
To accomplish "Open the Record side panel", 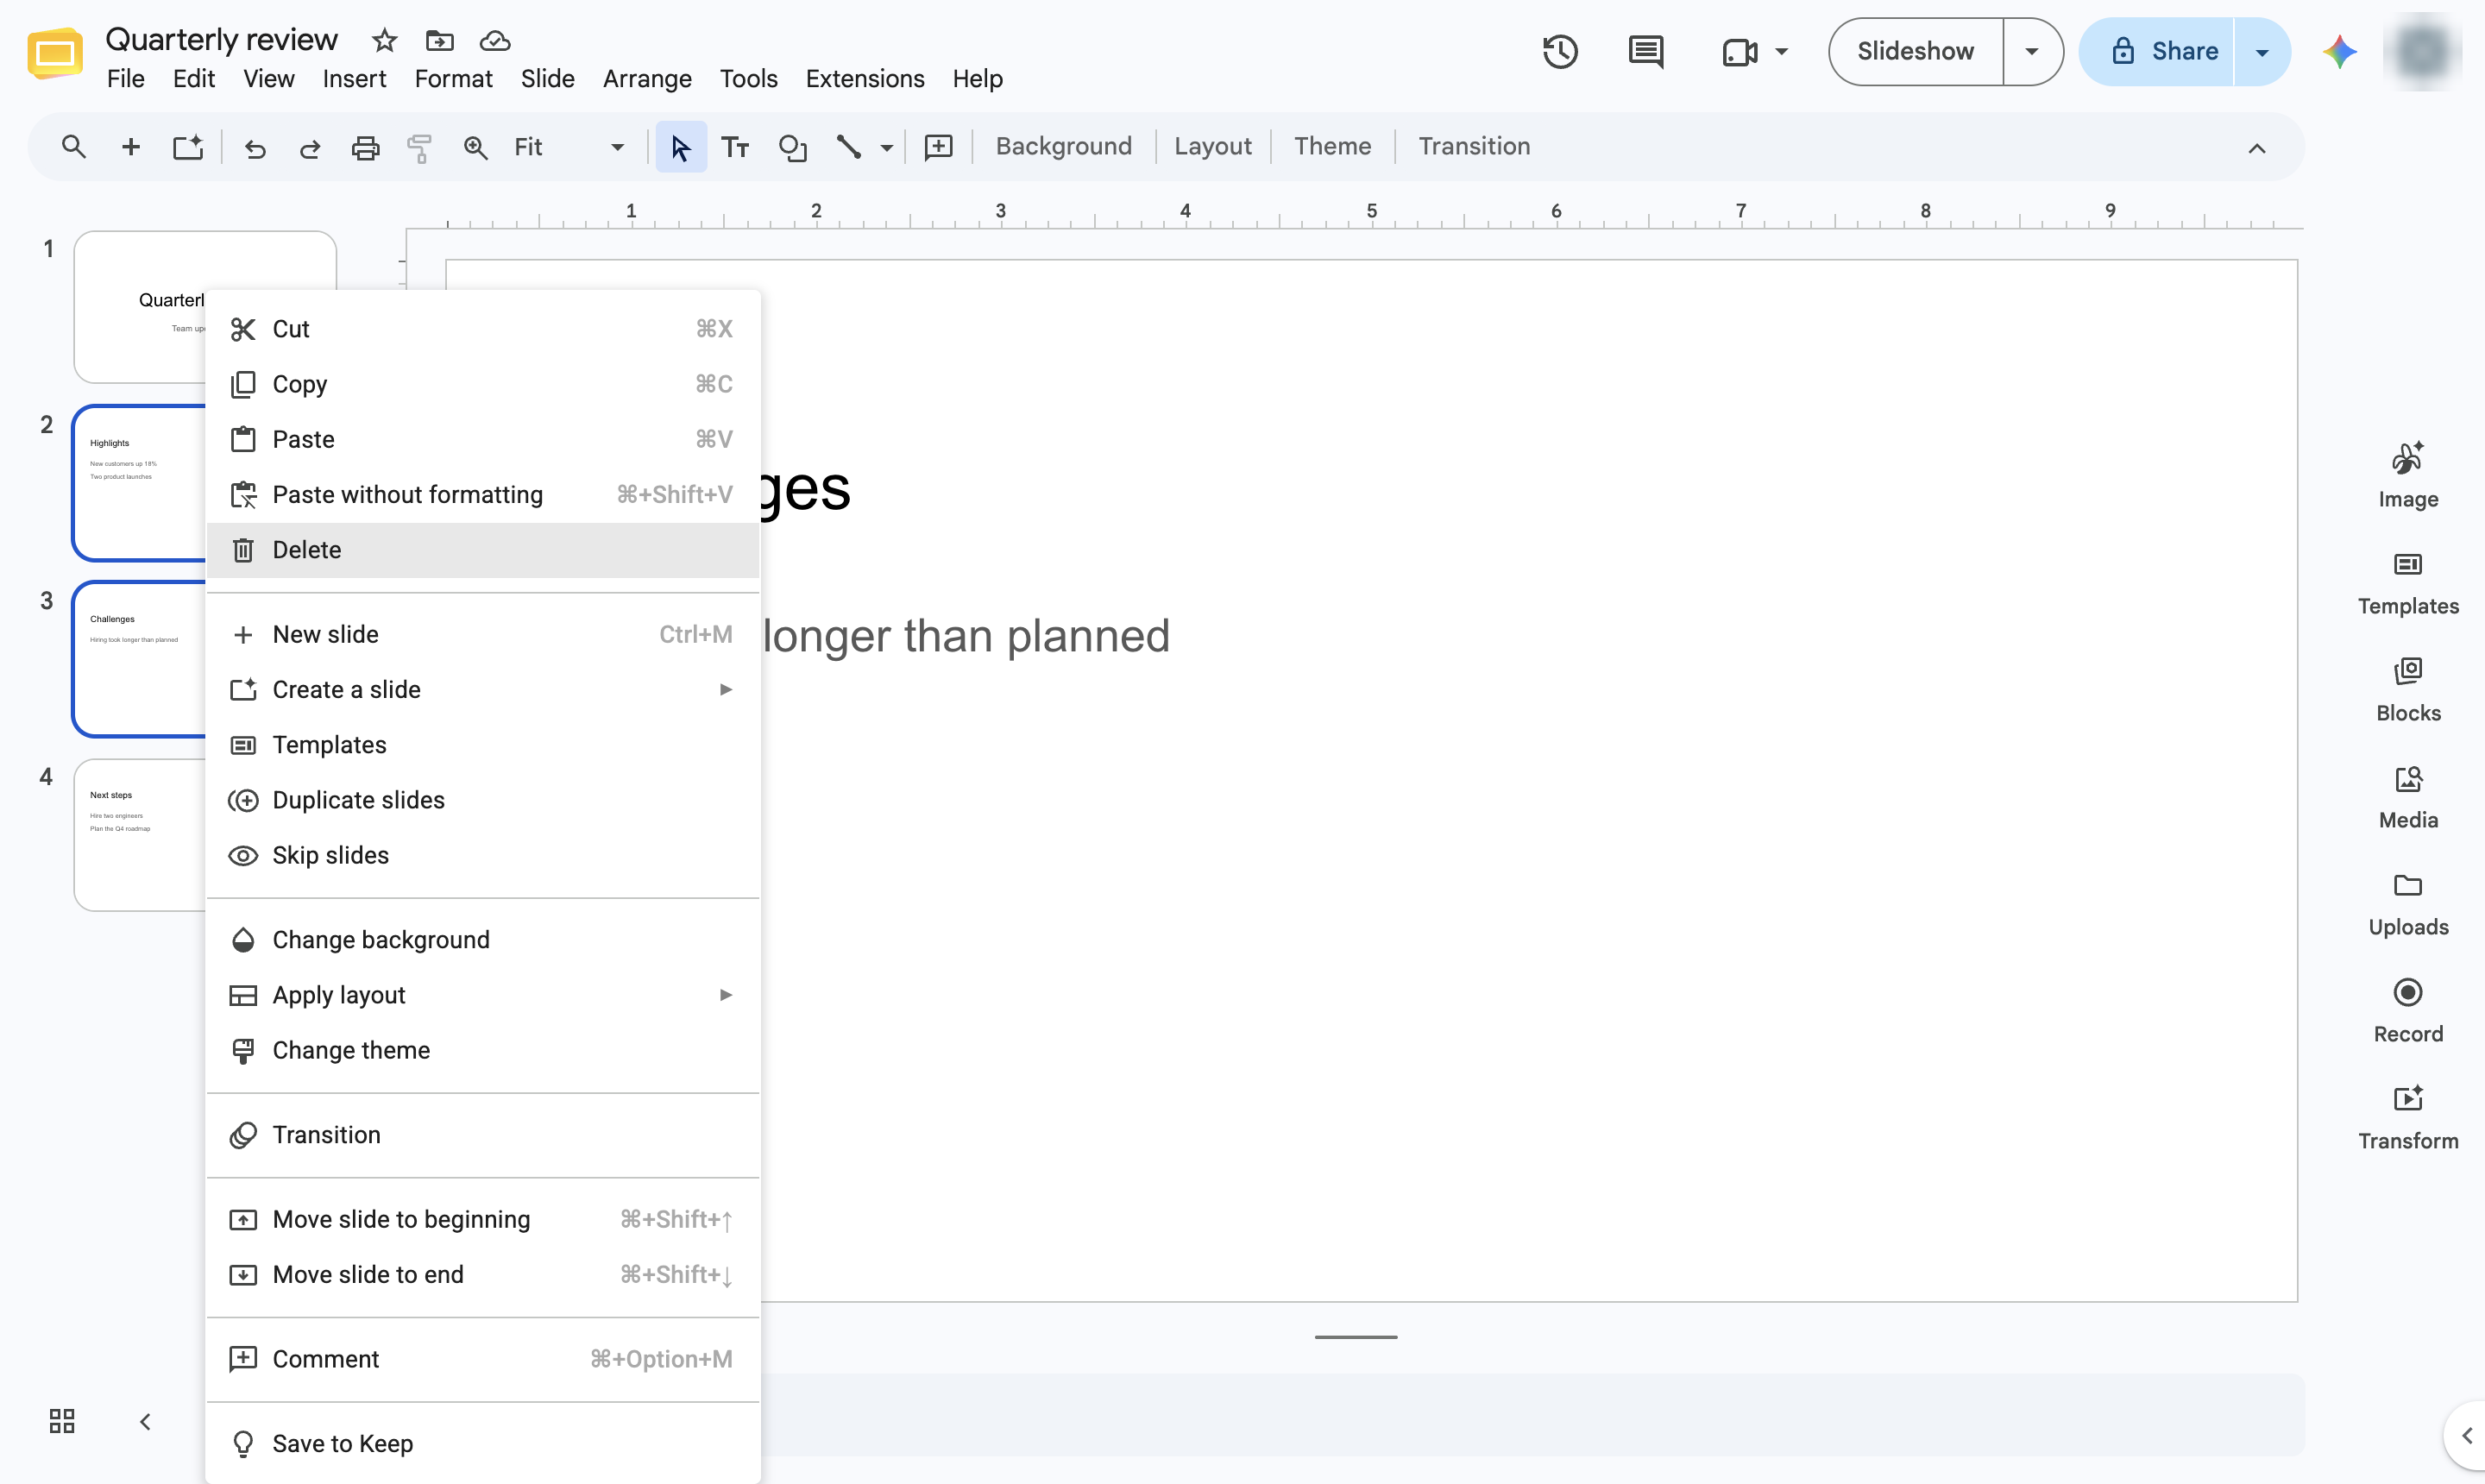I will 2408,1011.
